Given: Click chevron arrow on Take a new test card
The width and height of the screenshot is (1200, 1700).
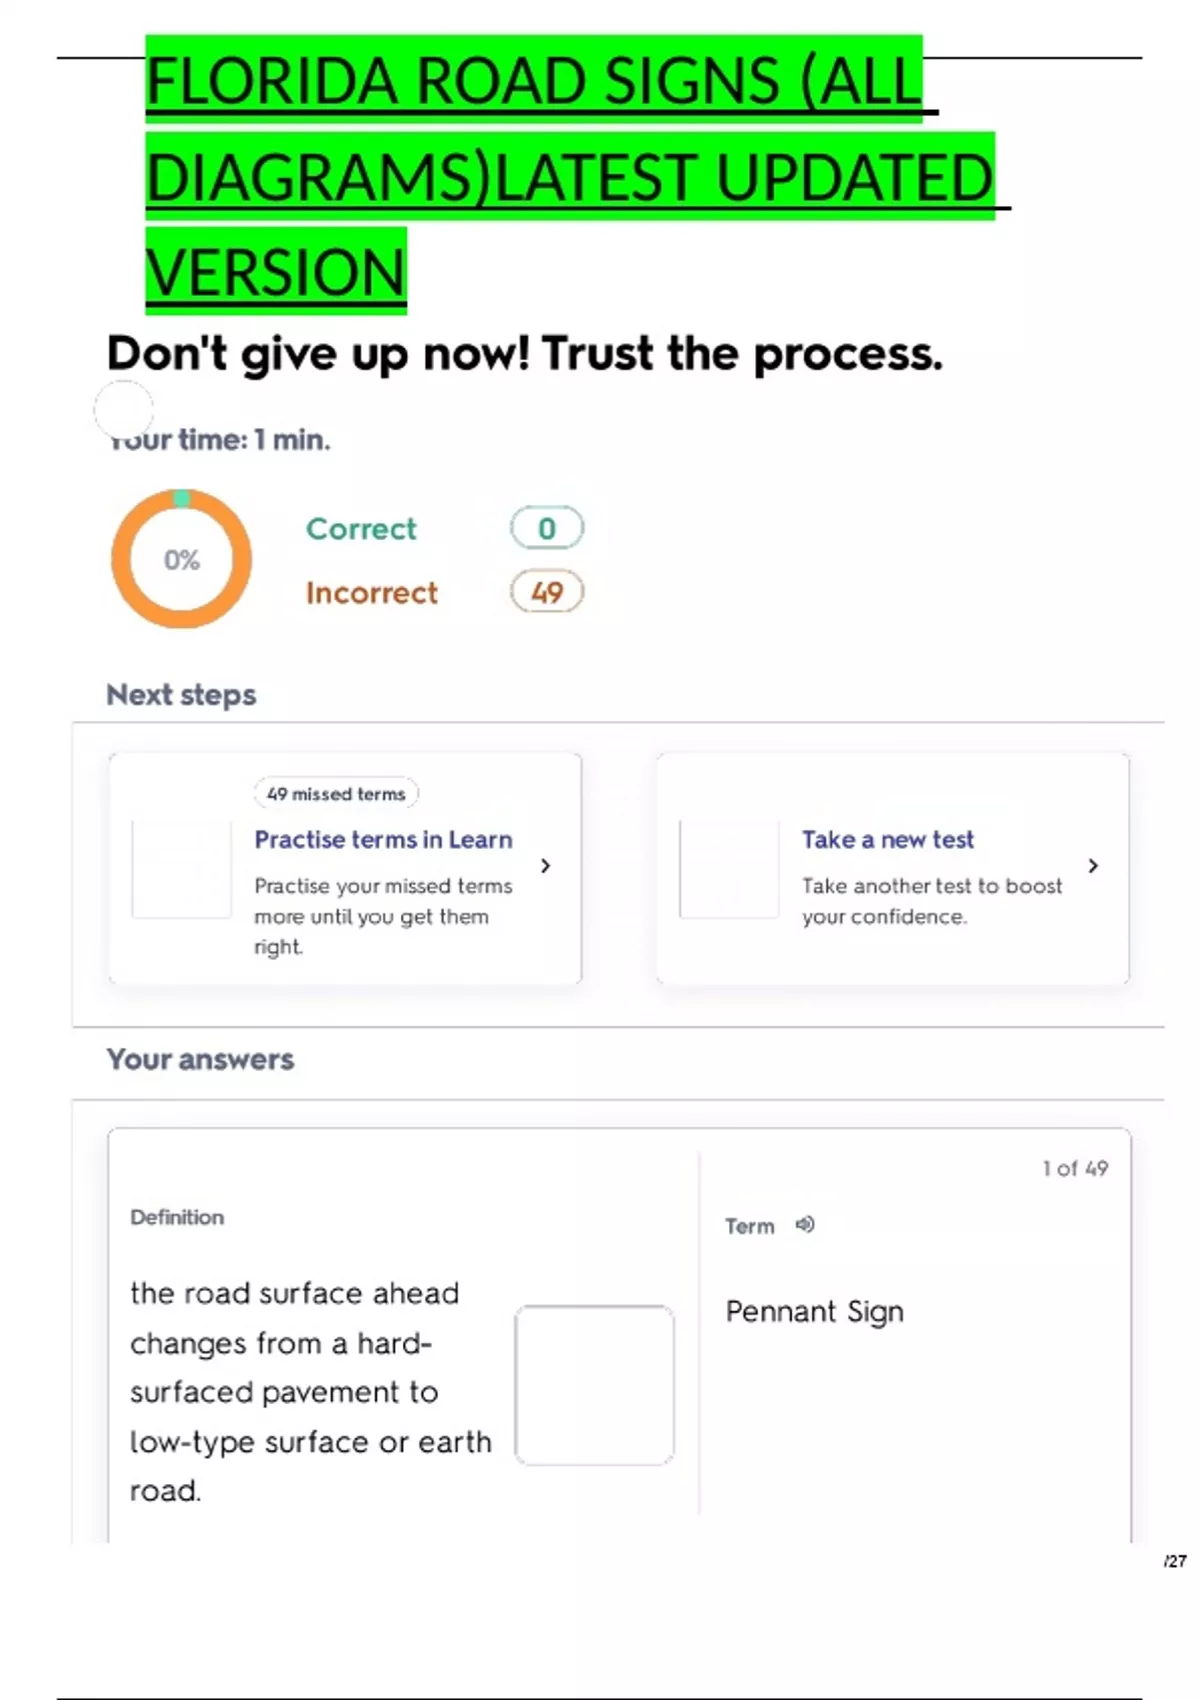Looking at the screenshot, I should point(1093,866).
